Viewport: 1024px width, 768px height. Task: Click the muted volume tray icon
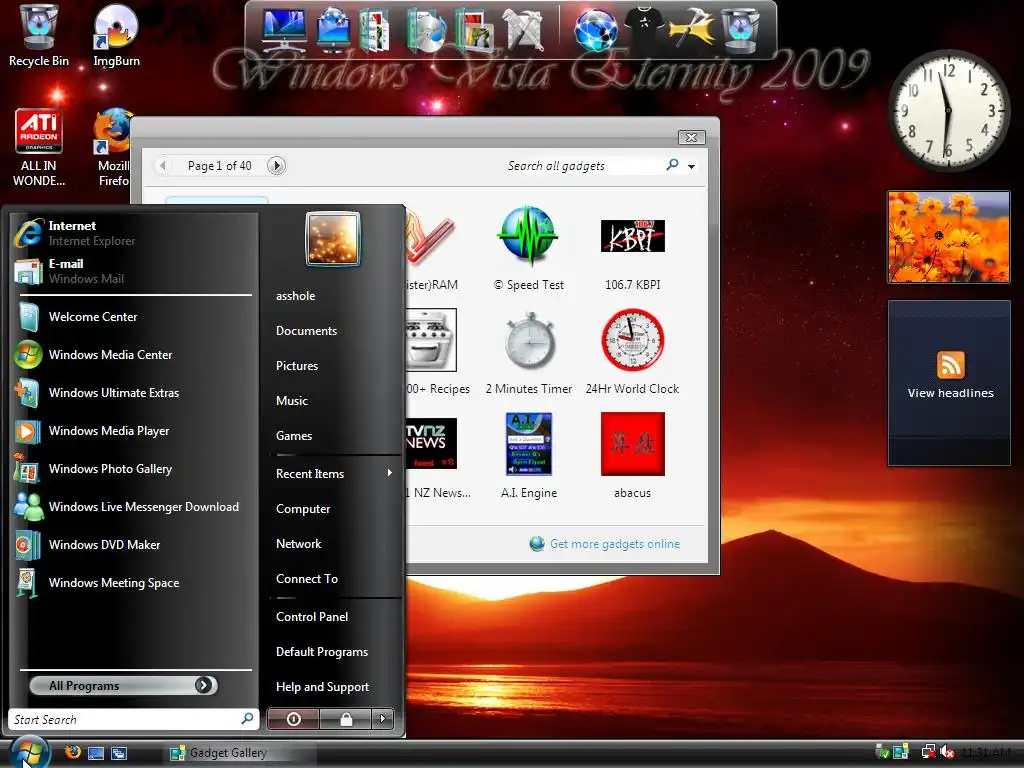pos(946,752)
